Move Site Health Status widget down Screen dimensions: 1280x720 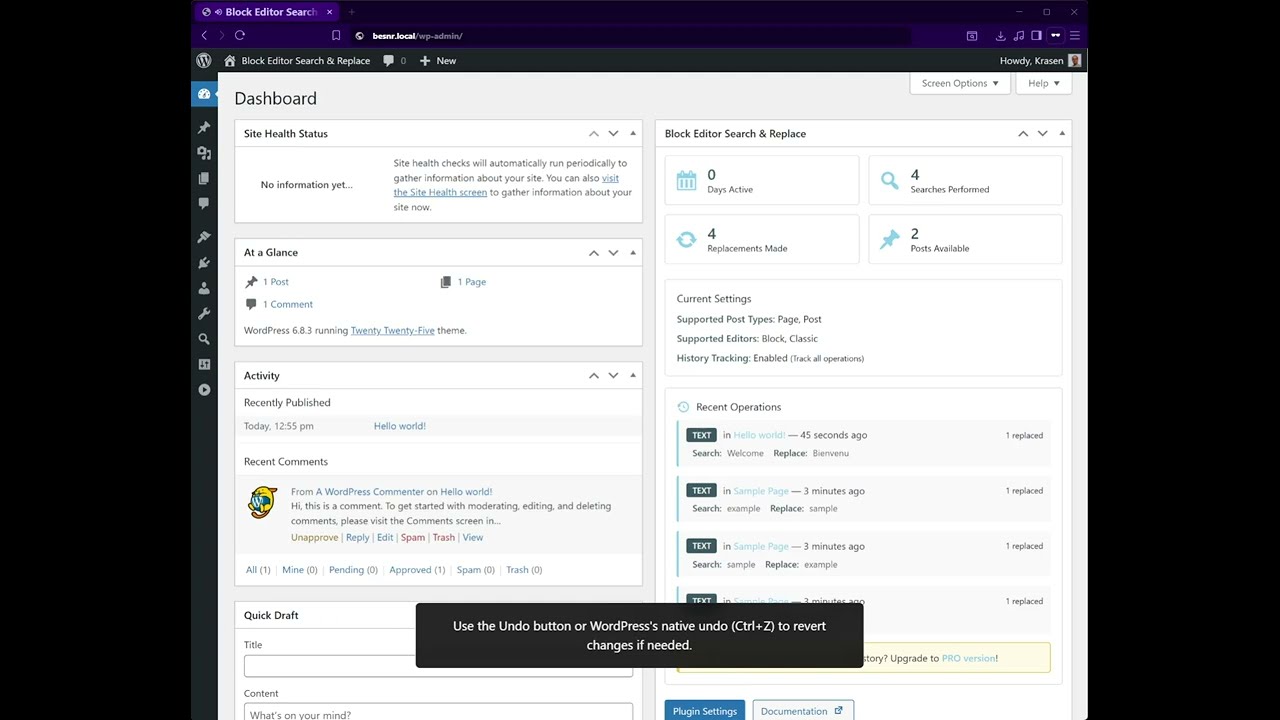(x=613, y=134)
